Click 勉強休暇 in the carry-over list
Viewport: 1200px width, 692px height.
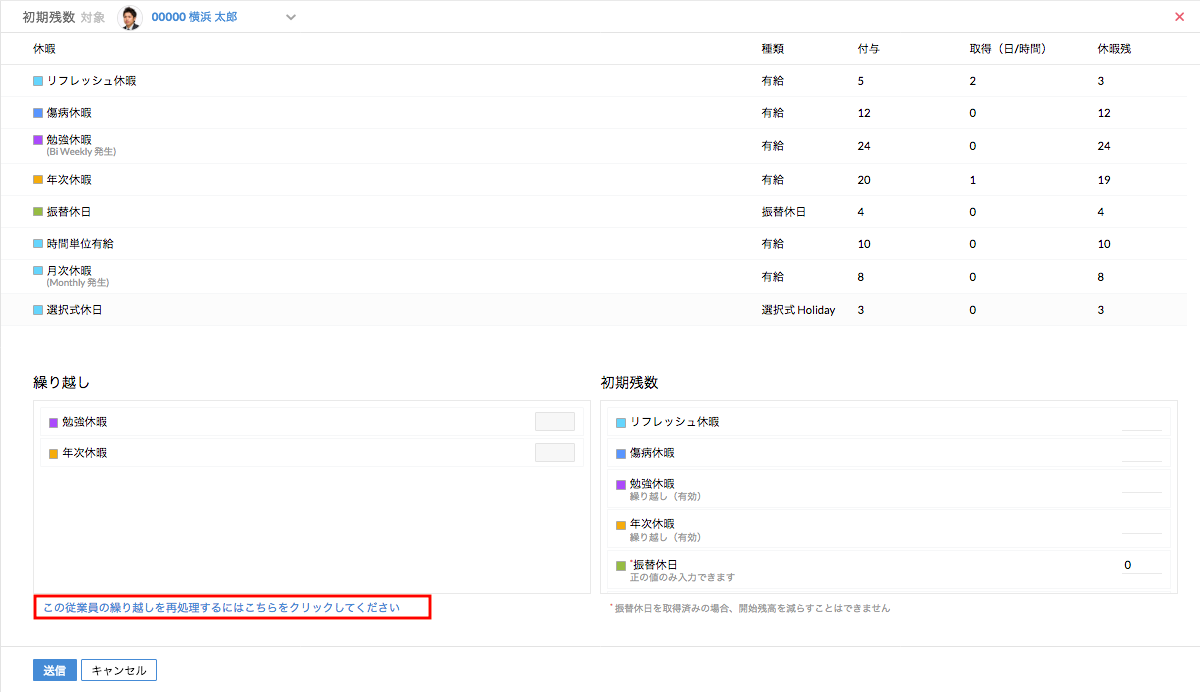point(84,422)
